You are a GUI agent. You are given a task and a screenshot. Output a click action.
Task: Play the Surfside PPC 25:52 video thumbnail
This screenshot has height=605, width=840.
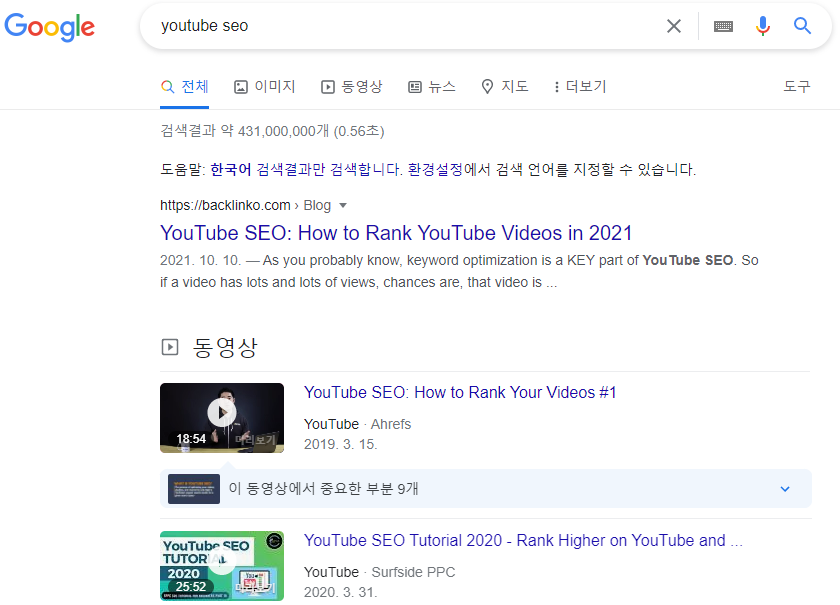click(222, 566)
